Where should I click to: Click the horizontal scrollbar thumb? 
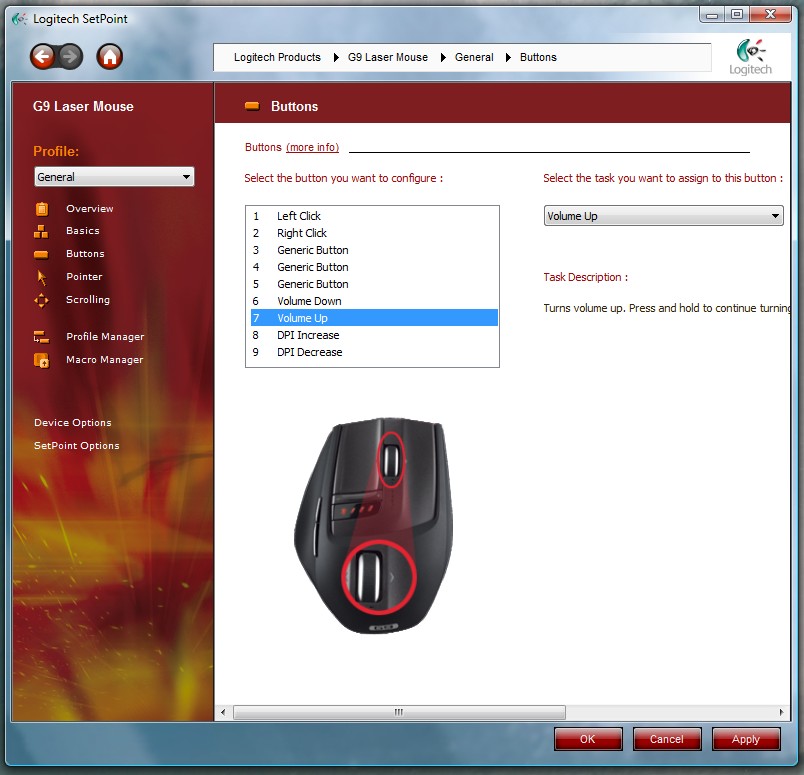coord(399,712)
